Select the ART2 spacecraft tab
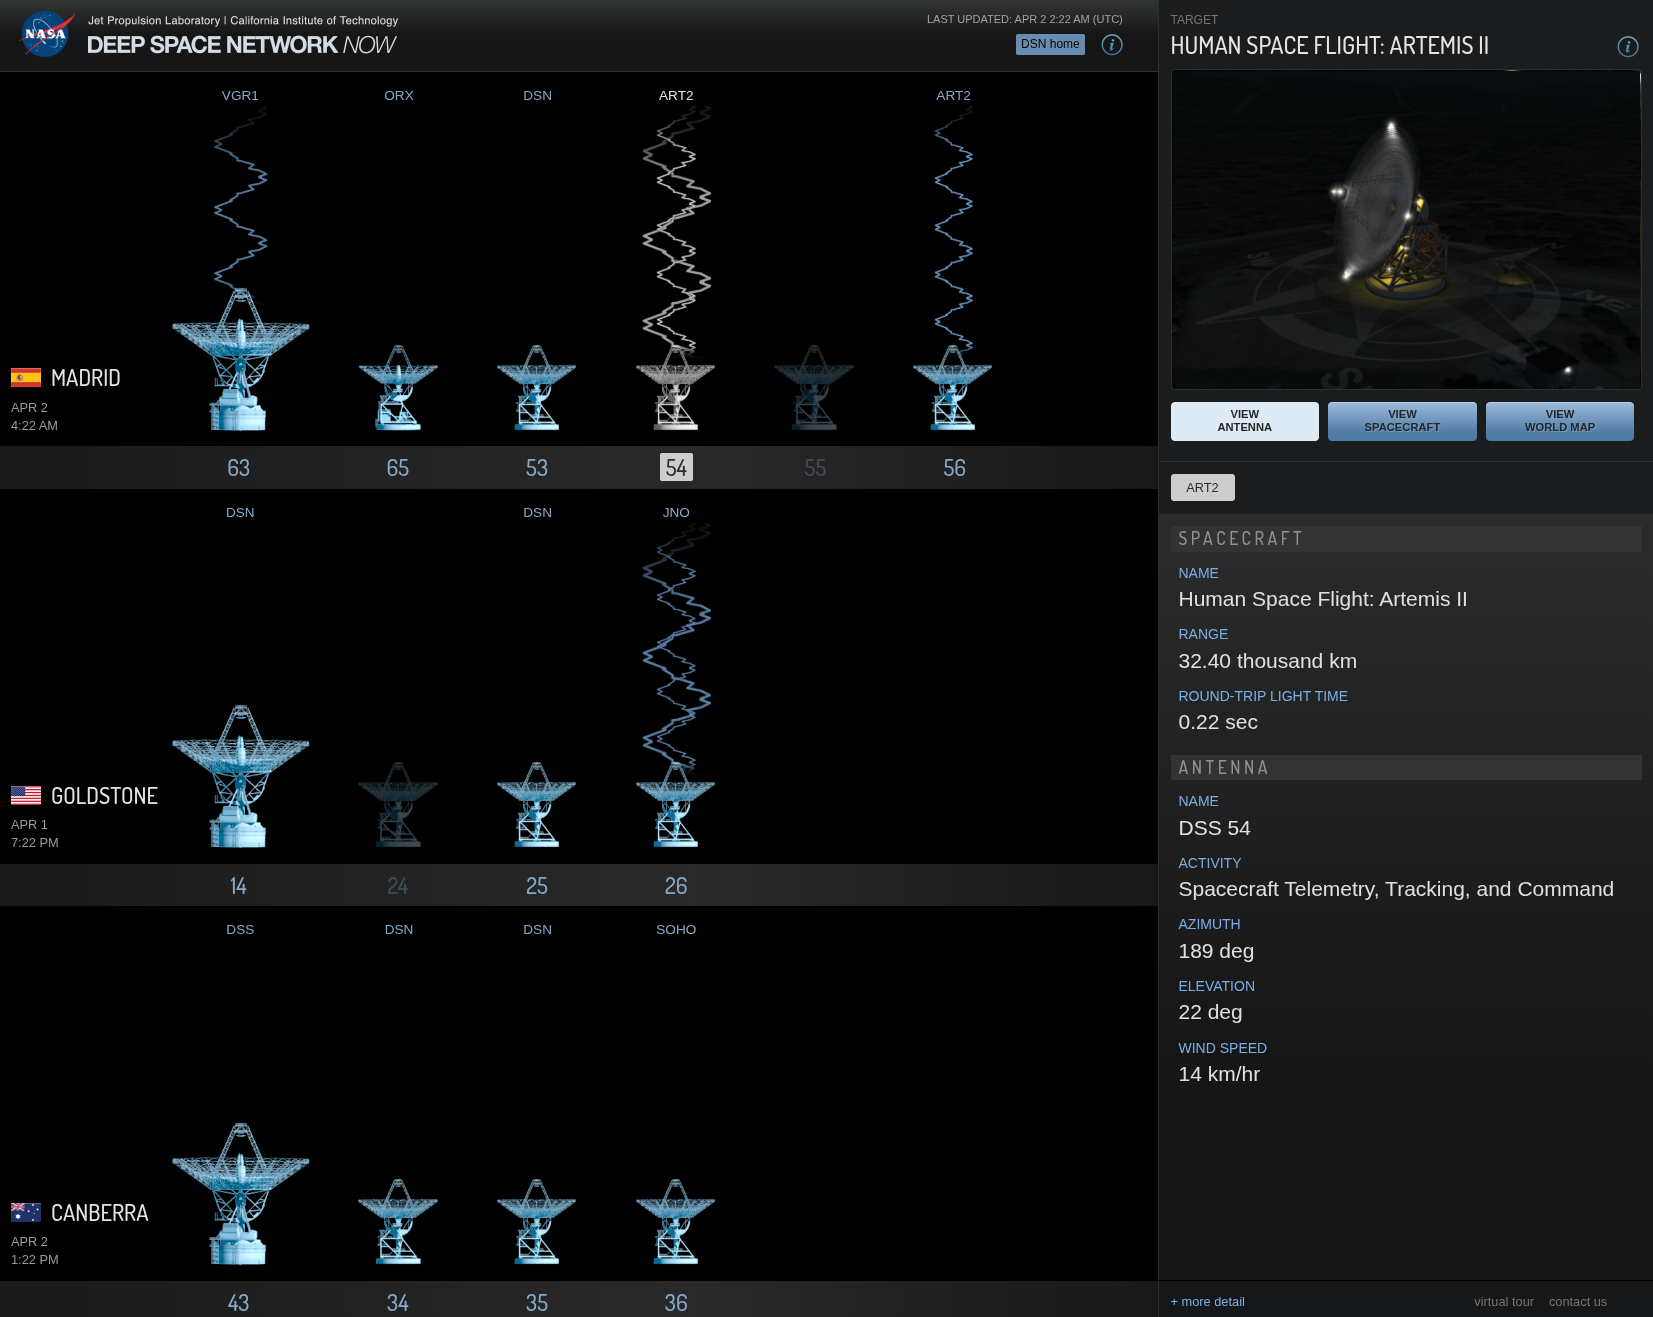This screenshot has height=1317, width=1653. 1202,488
